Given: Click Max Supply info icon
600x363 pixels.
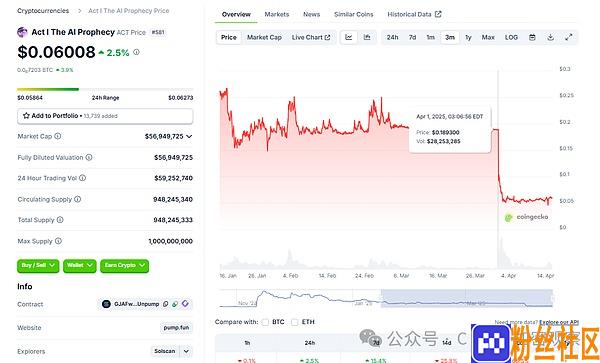Looking at the screenshot, I should 58,241.
